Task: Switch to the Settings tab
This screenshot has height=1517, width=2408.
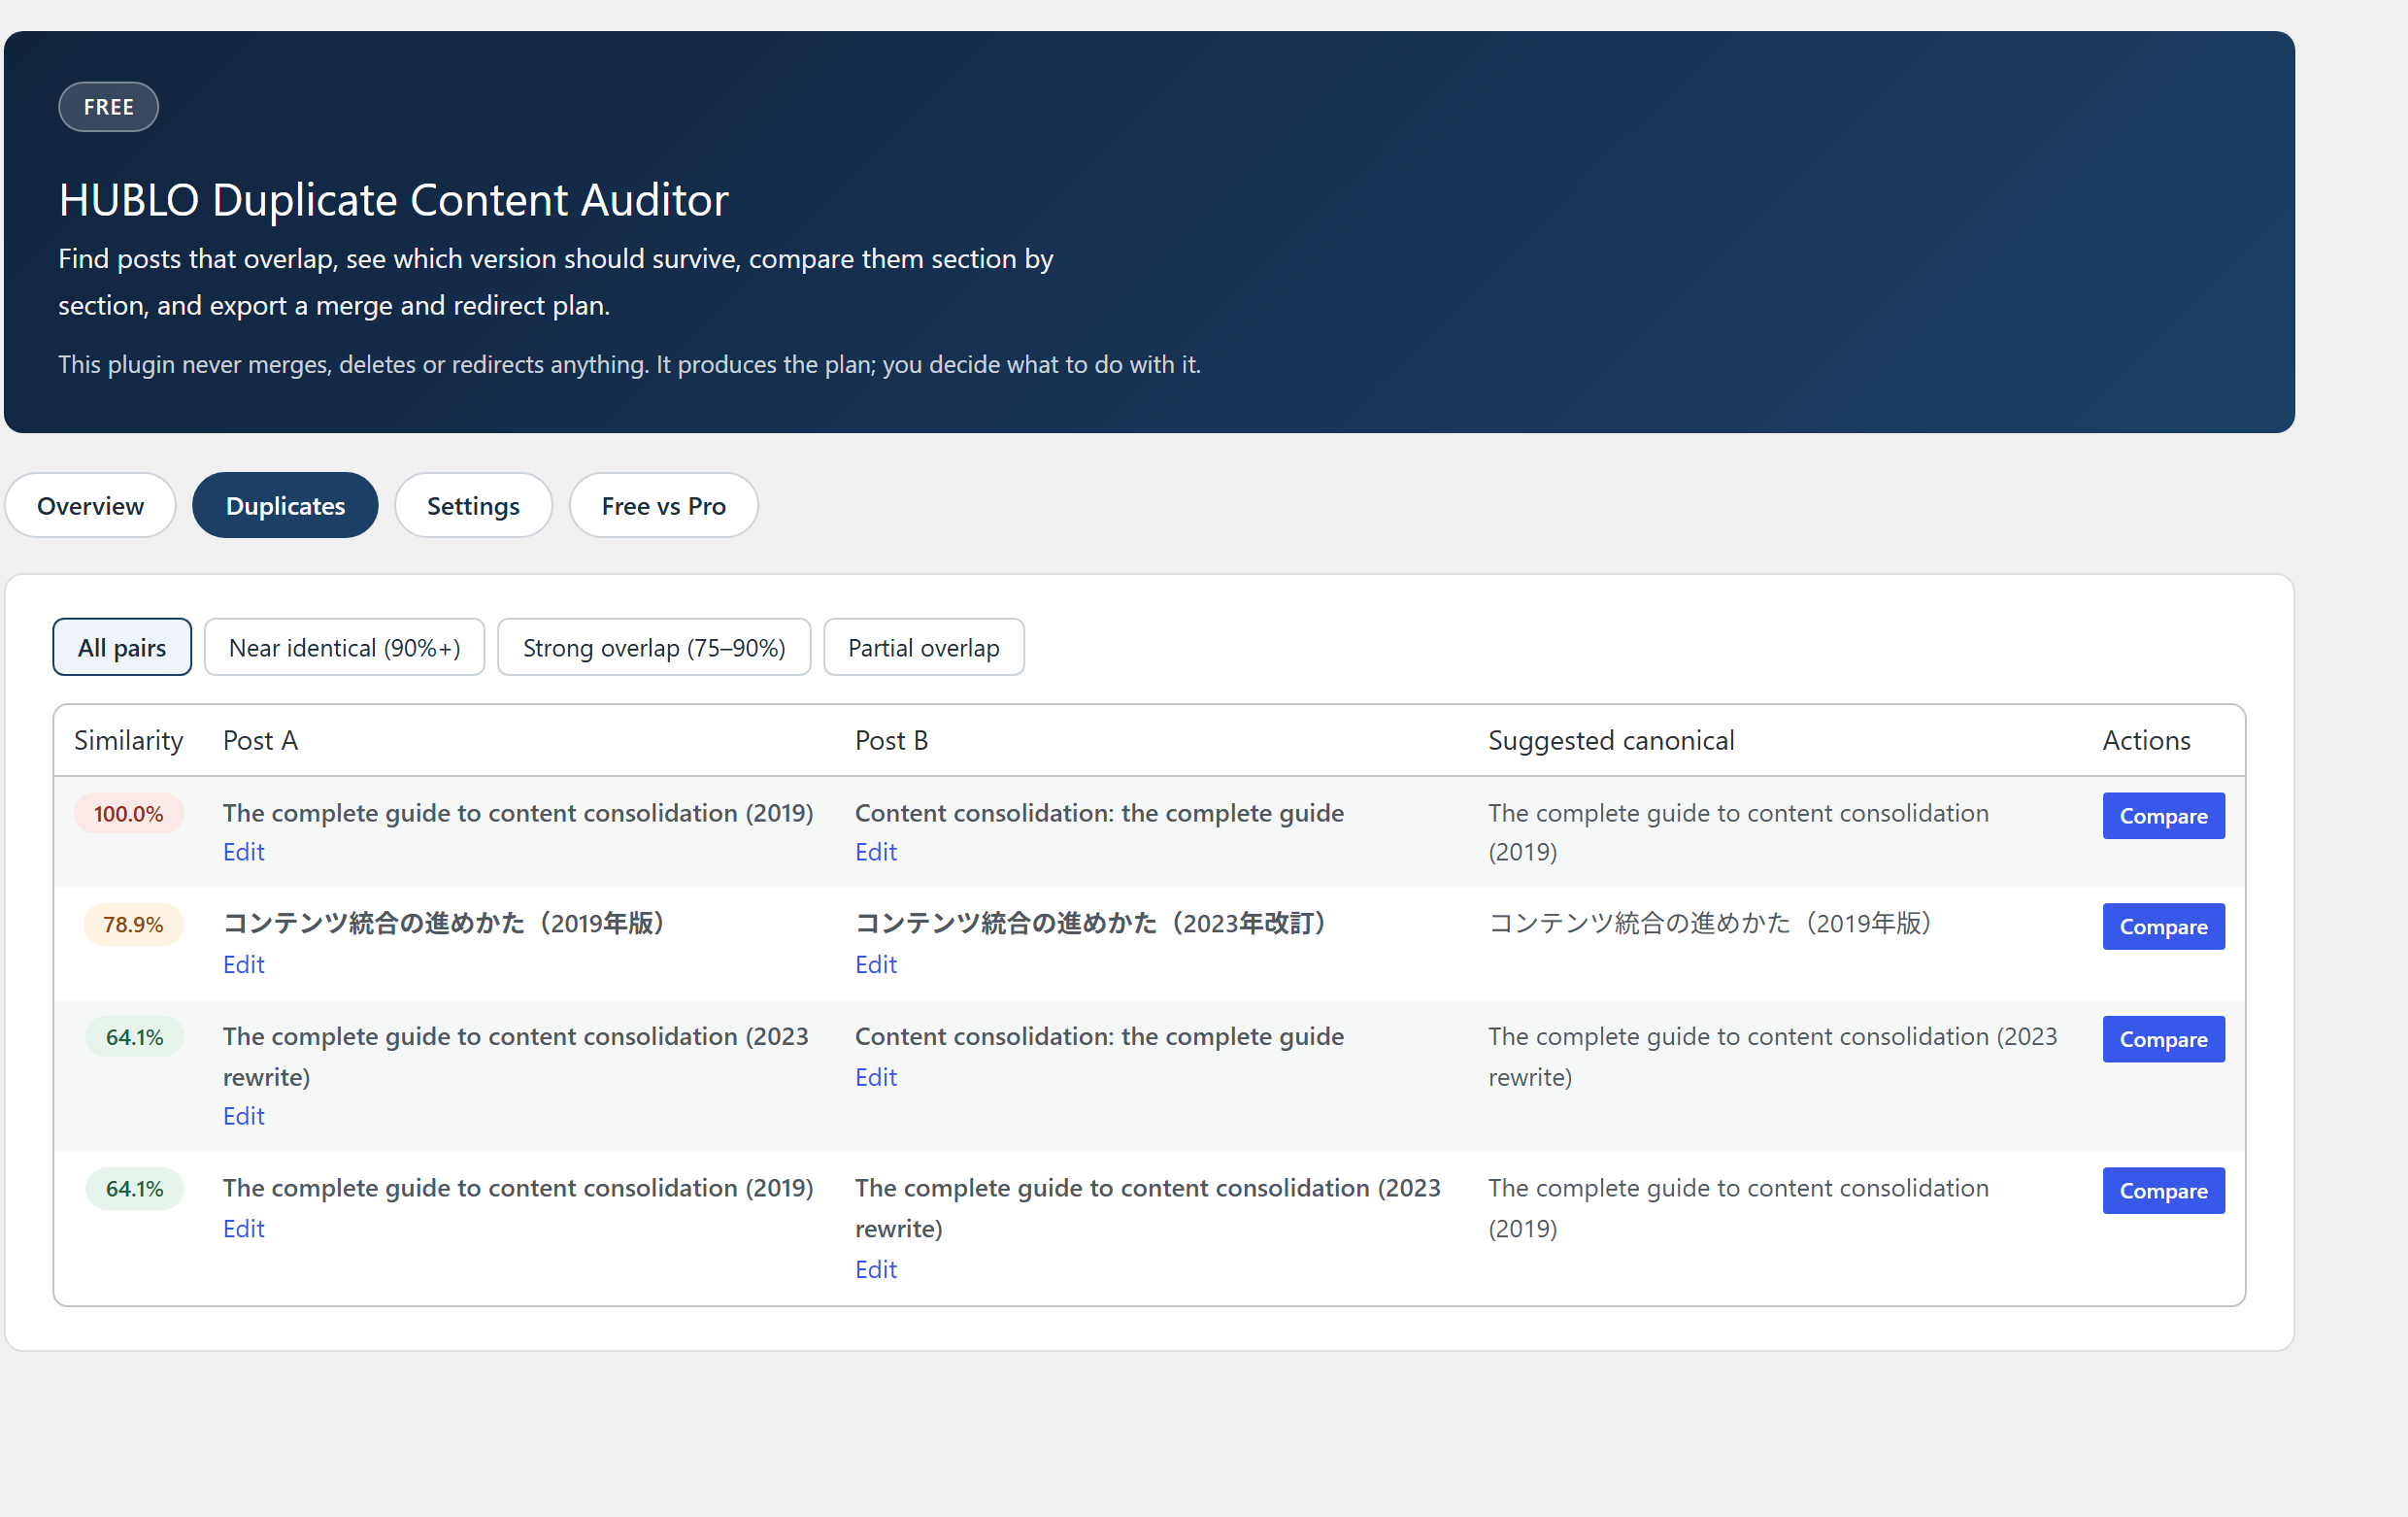Action: 473,505
